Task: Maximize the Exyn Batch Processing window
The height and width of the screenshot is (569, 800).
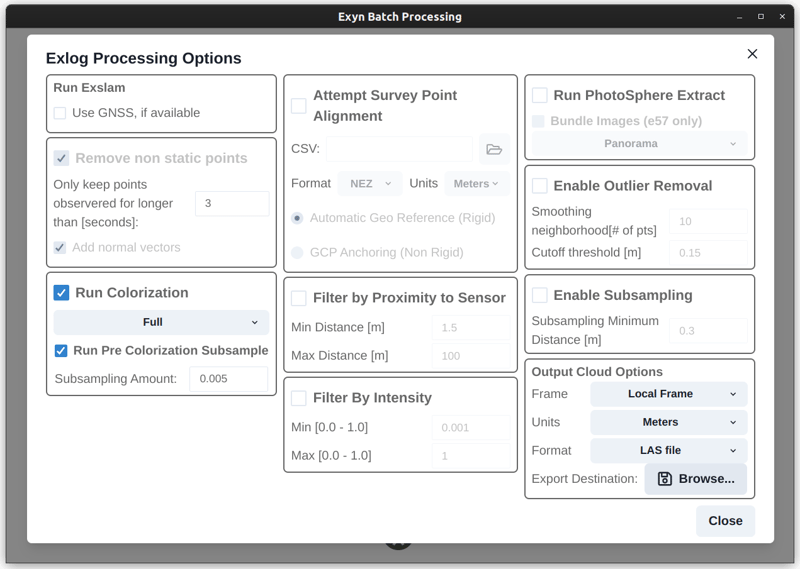Action: click(x=761, y=17)
